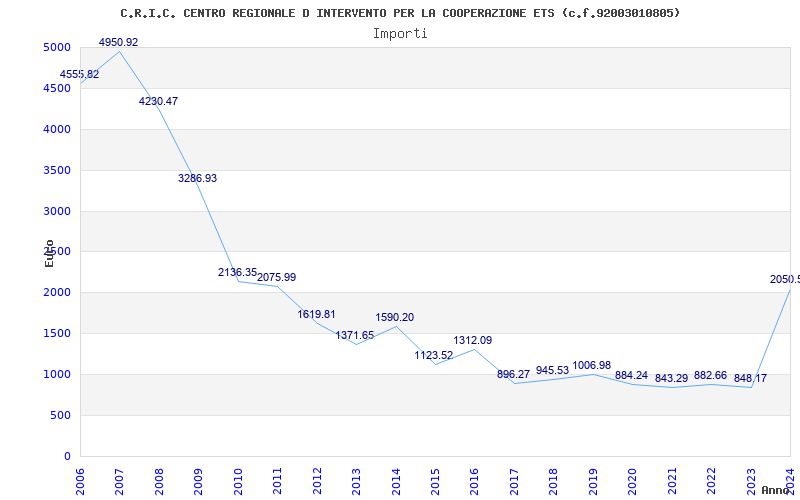
Task: Select the 1006.98 data point label
Action: 592,365
